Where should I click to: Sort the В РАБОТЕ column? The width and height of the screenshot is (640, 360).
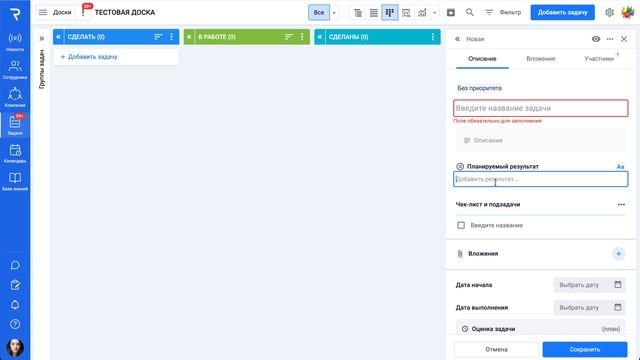pos(289,37)
